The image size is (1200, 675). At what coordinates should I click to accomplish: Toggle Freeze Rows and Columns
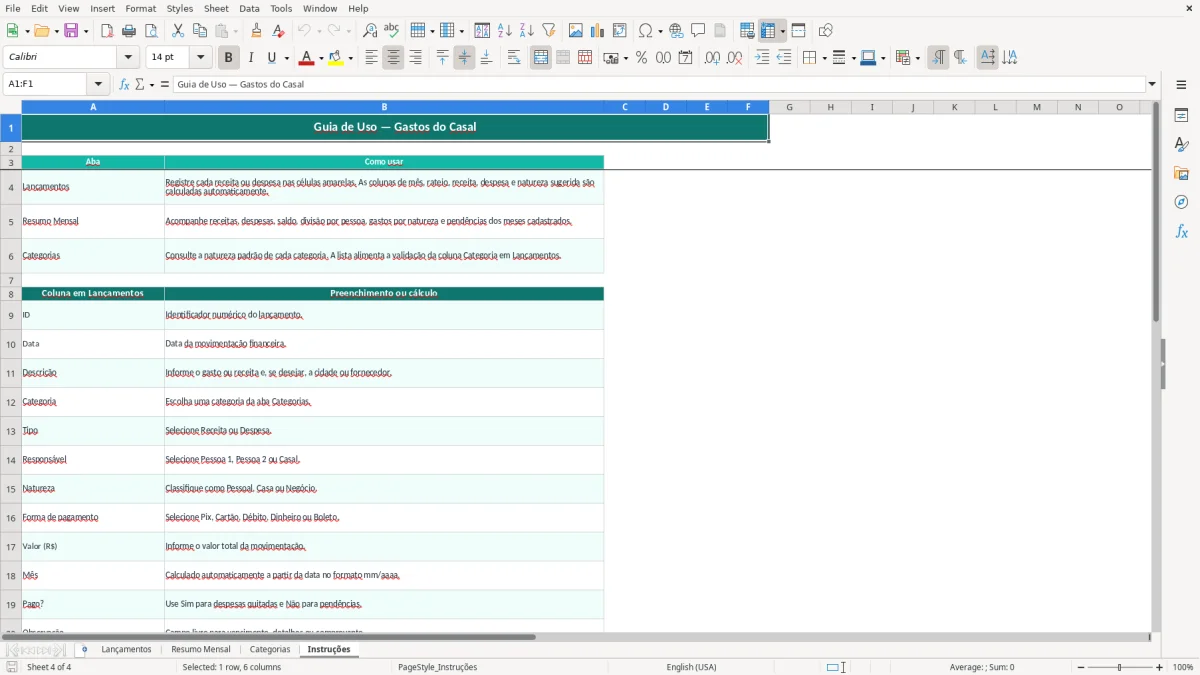coord(768,31)
